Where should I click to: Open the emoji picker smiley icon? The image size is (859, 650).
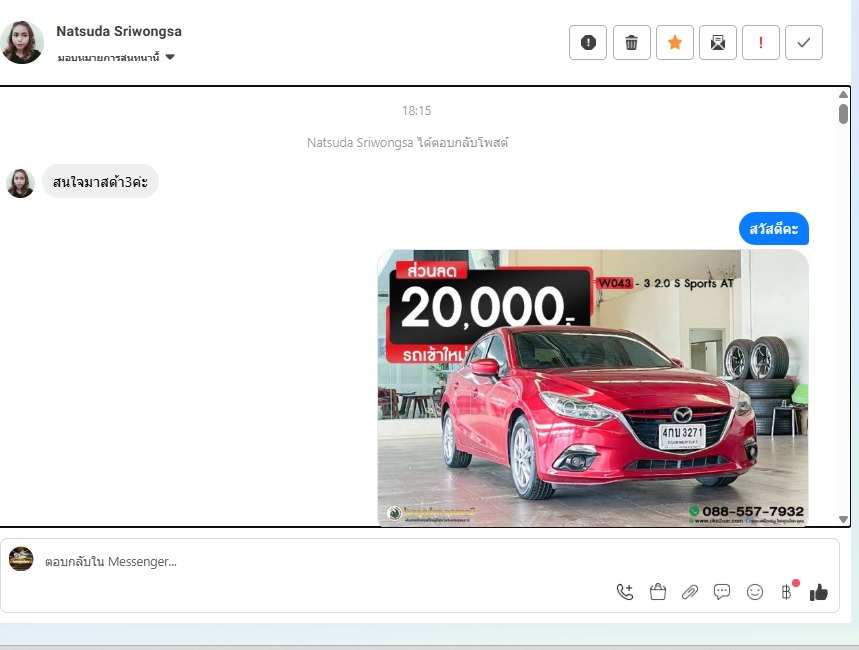755,592
